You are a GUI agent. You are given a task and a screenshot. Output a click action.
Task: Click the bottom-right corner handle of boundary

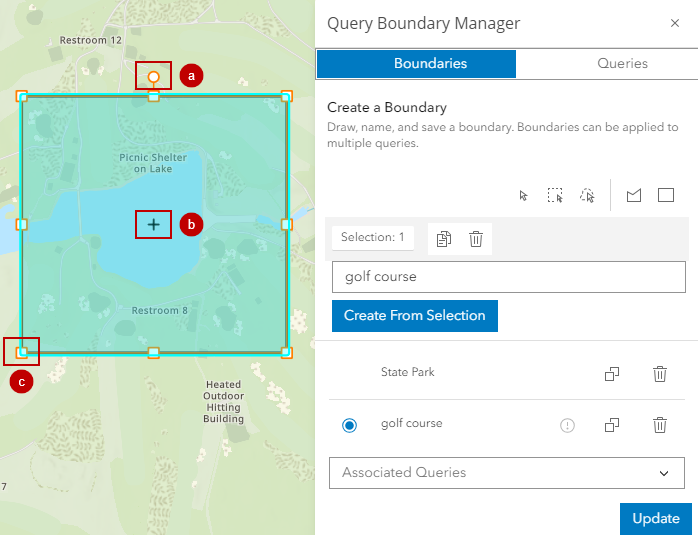(x=286, y=353)
